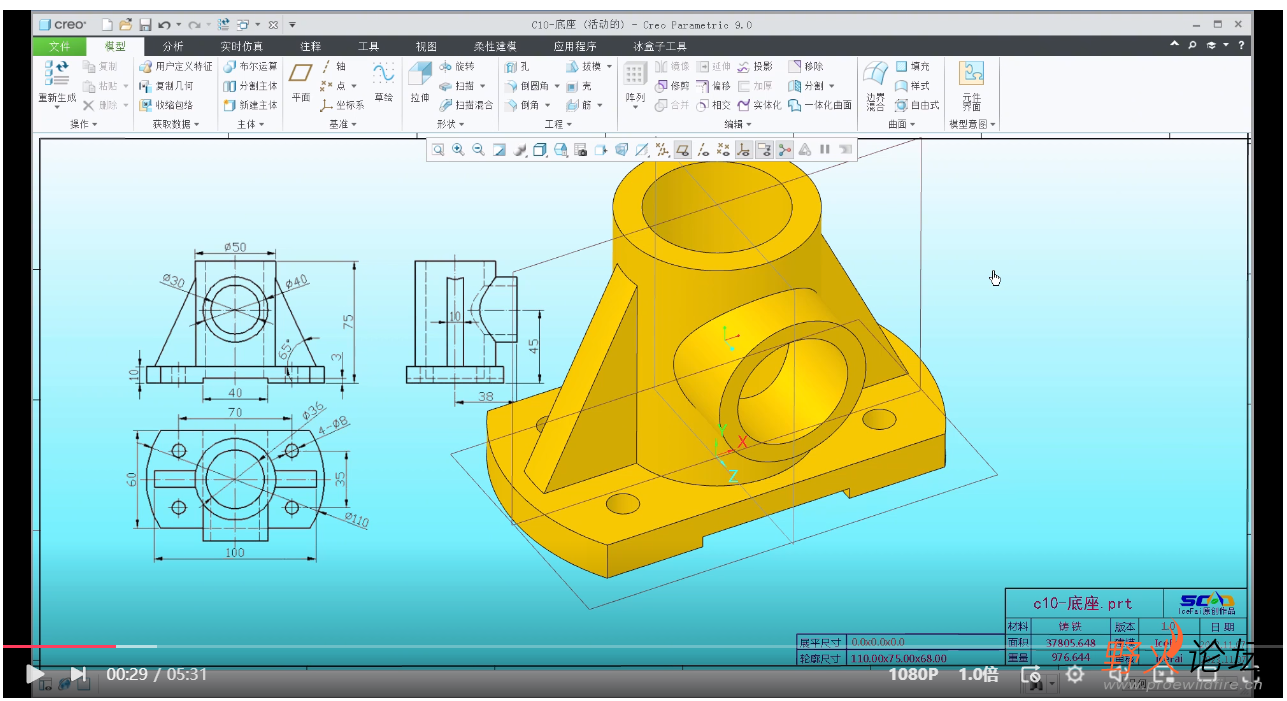Image resolution: width=1287 pixels, height=701 pixels.
Task: Click the Shell (壳) tool
Action: click(x=580, y=85)
